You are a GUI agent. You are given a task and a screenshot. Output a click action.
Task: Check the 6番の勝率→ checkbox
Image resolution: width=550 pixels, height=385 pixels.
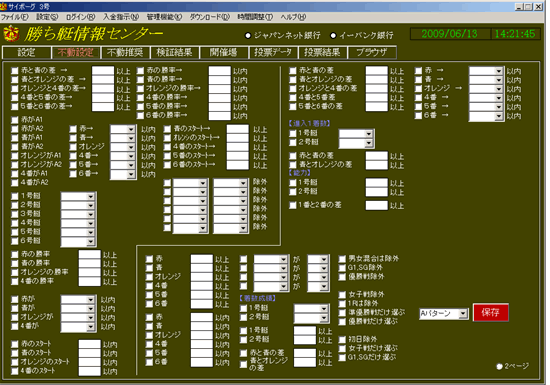tap(141, 115)
